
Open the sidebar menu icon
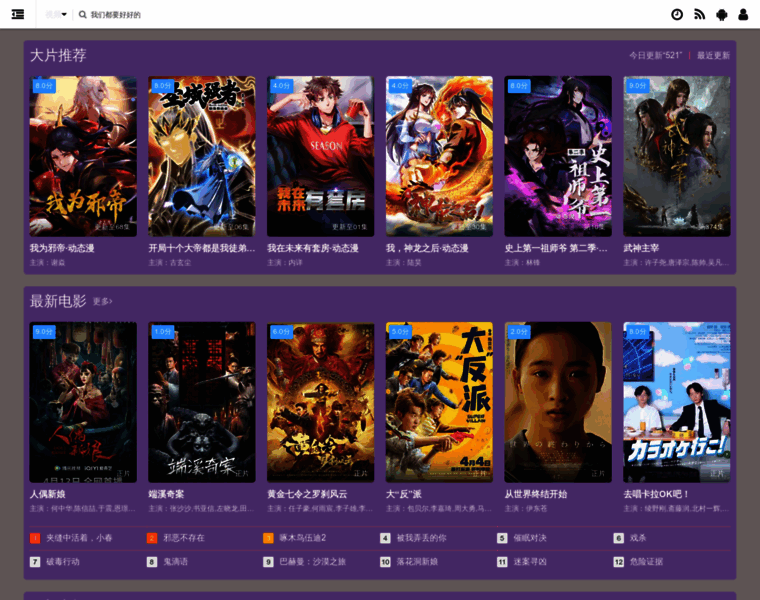18,15
